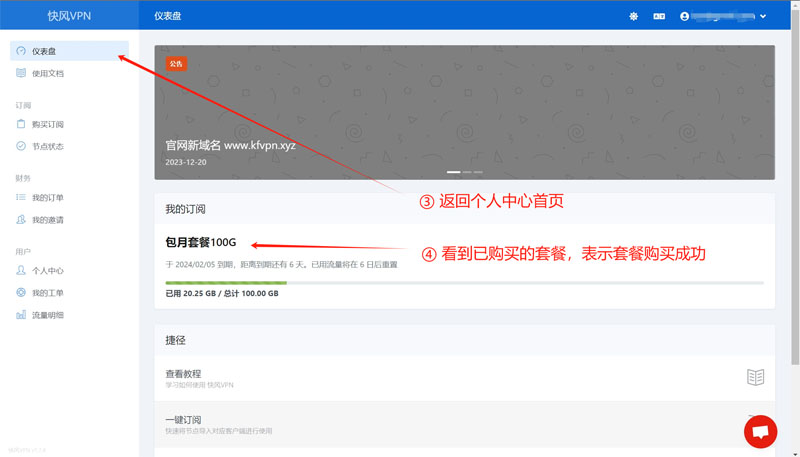Click the book icon beside 查看教程
The image size is (800, 457).
click(755, 377)
